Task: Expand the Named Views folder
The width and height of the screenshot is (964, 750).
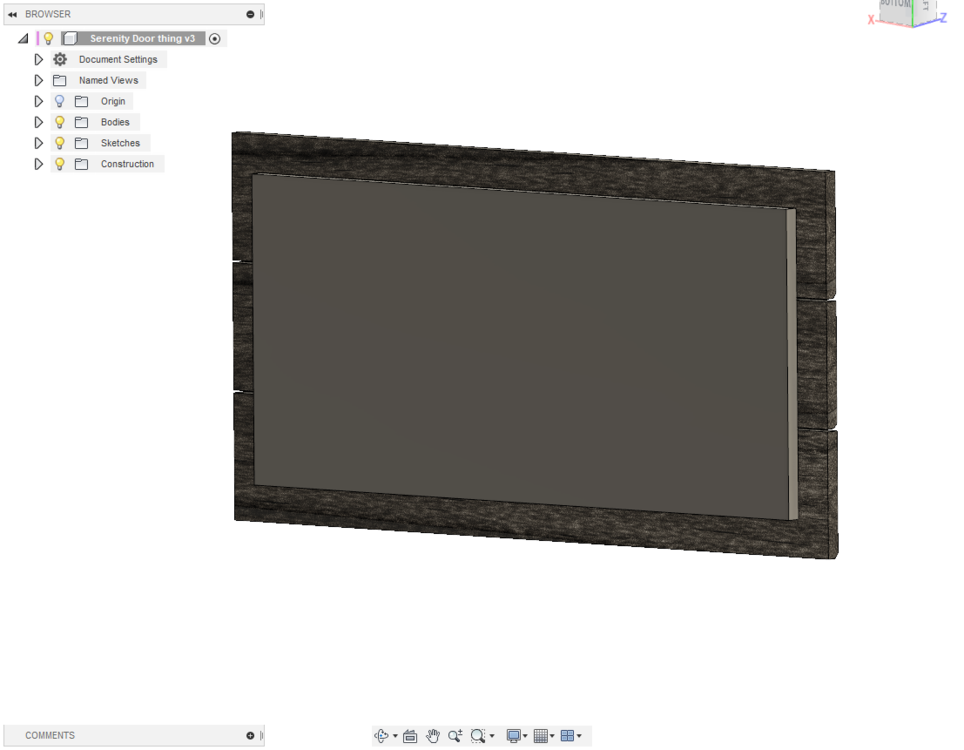Action: [39, 81]
